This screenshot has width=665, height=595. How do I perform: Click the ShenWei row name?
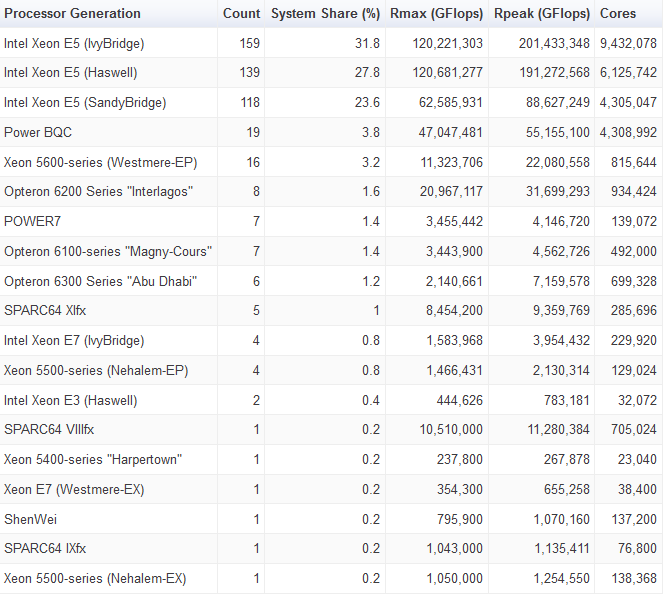click(30, 520)
